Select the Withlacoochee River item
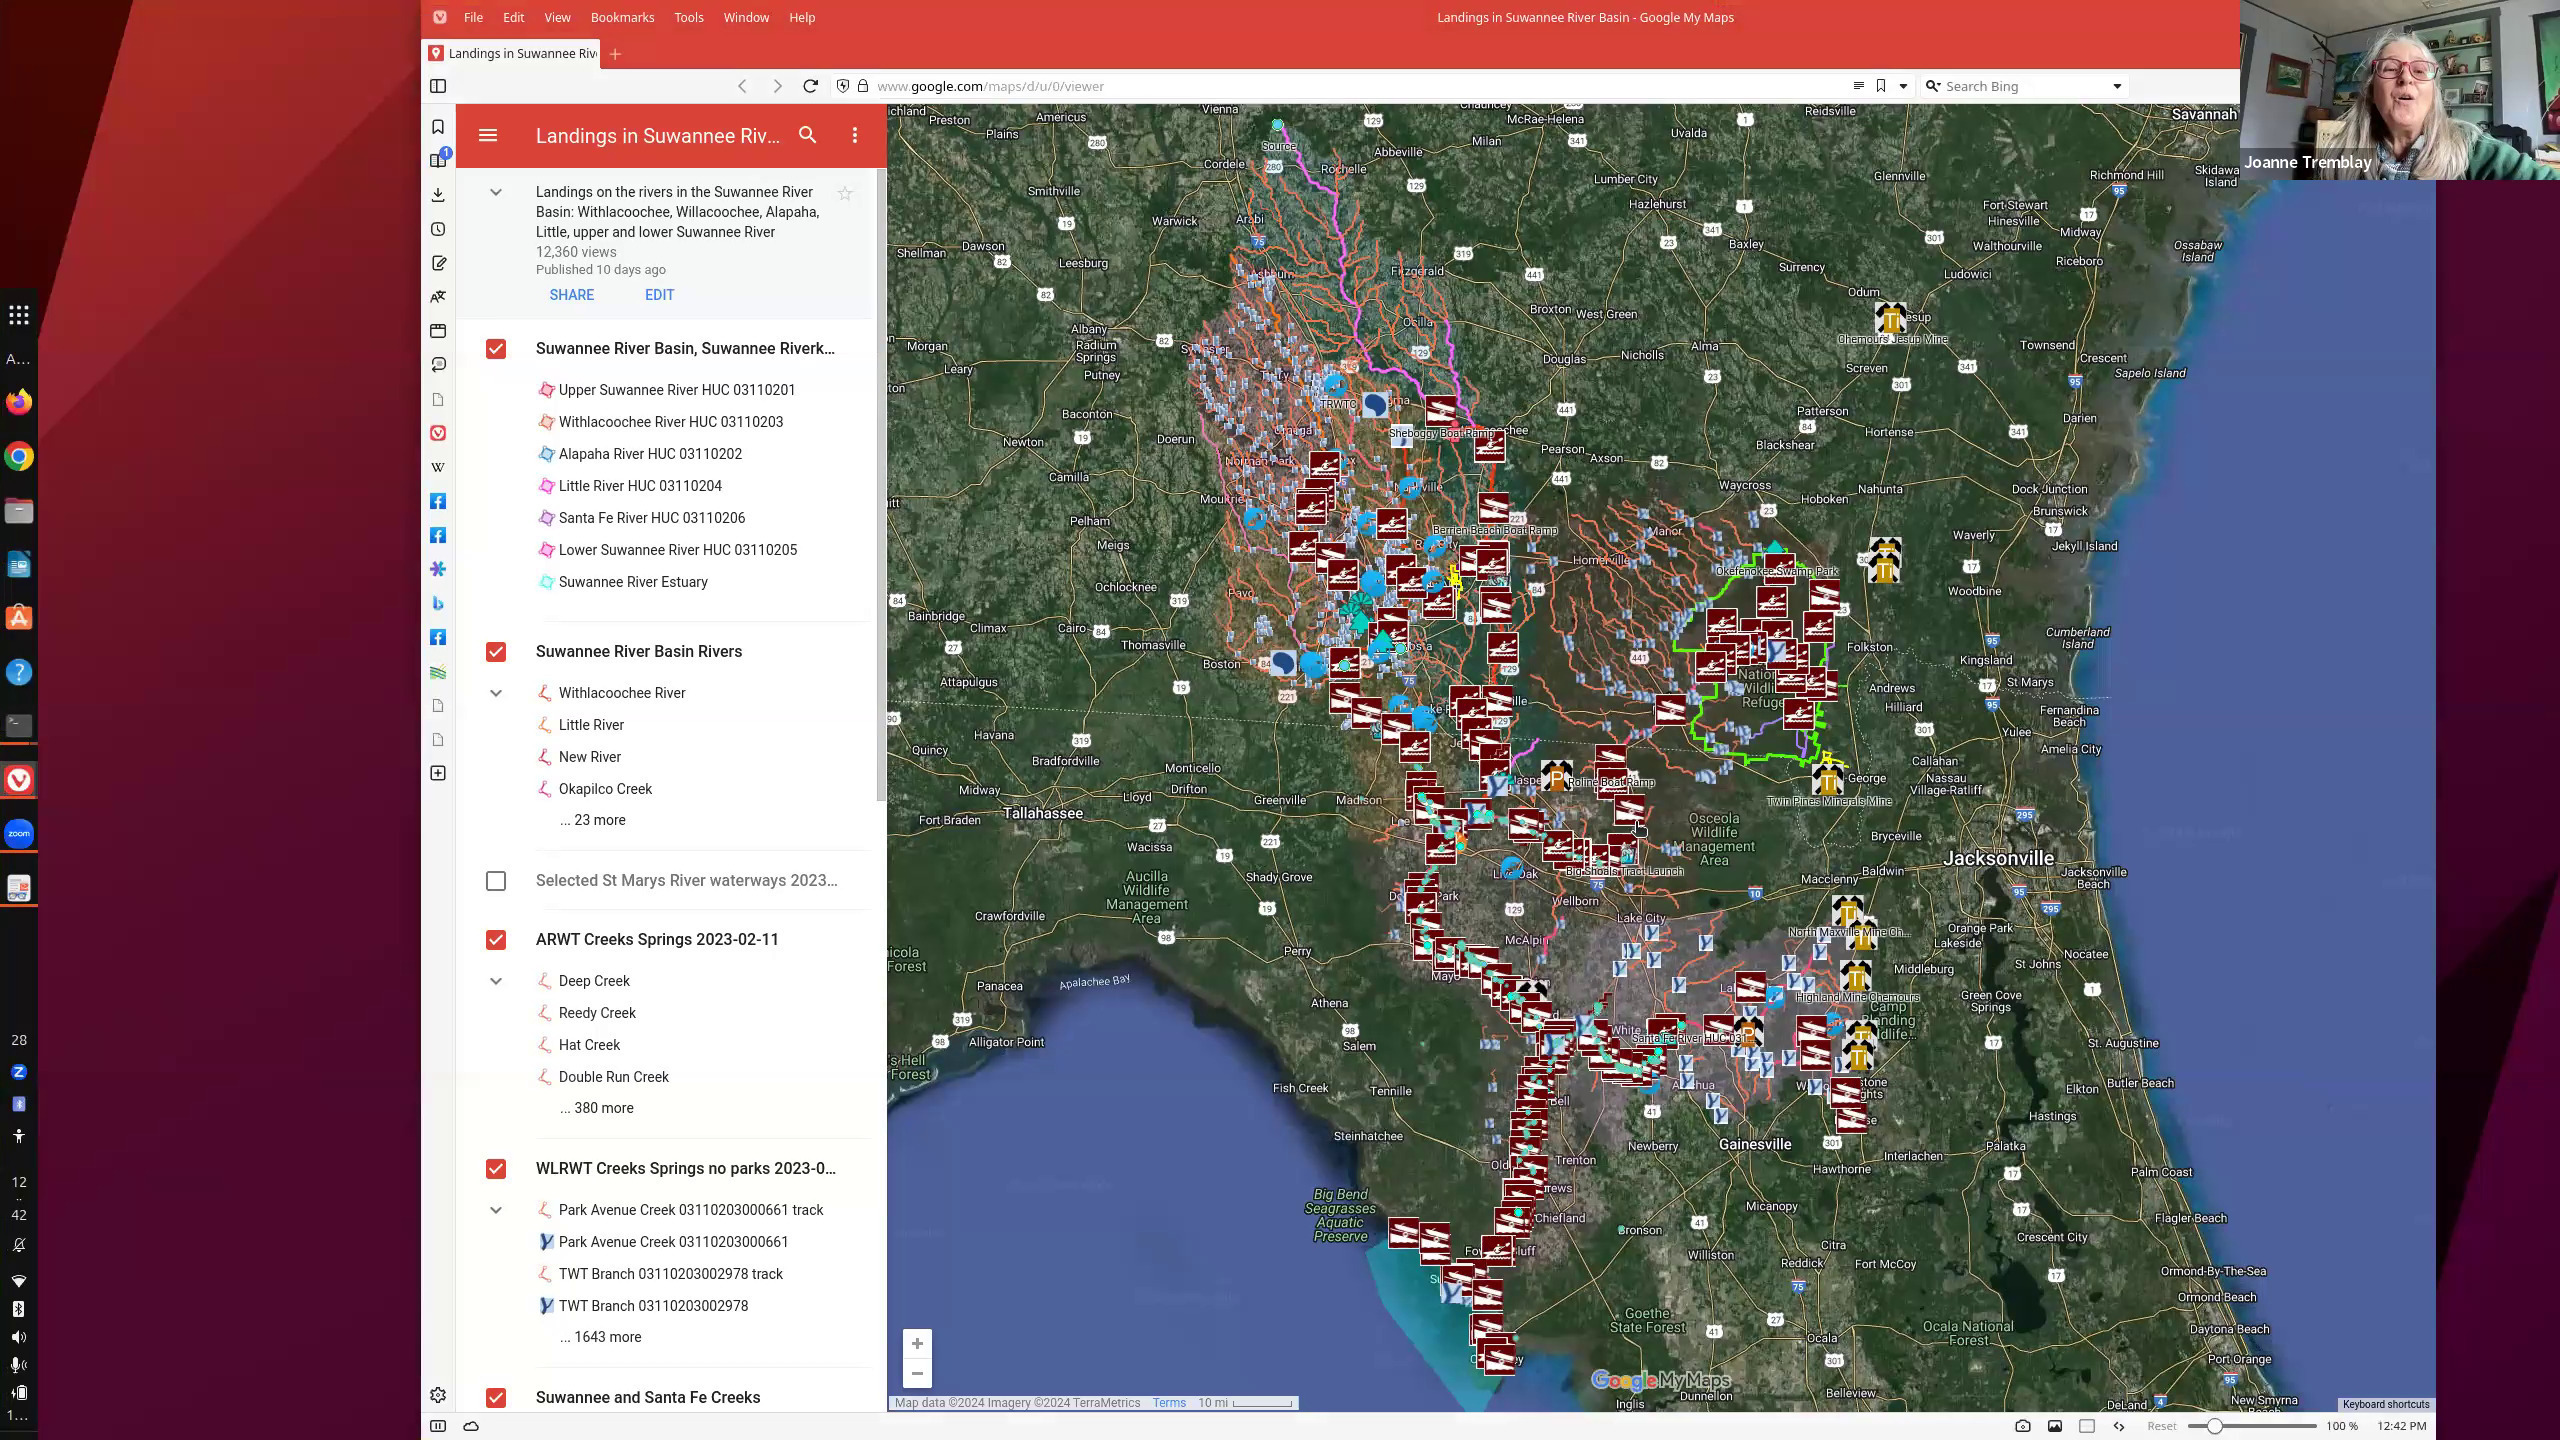The image size is (2560, 1440). tap(621, 693)
